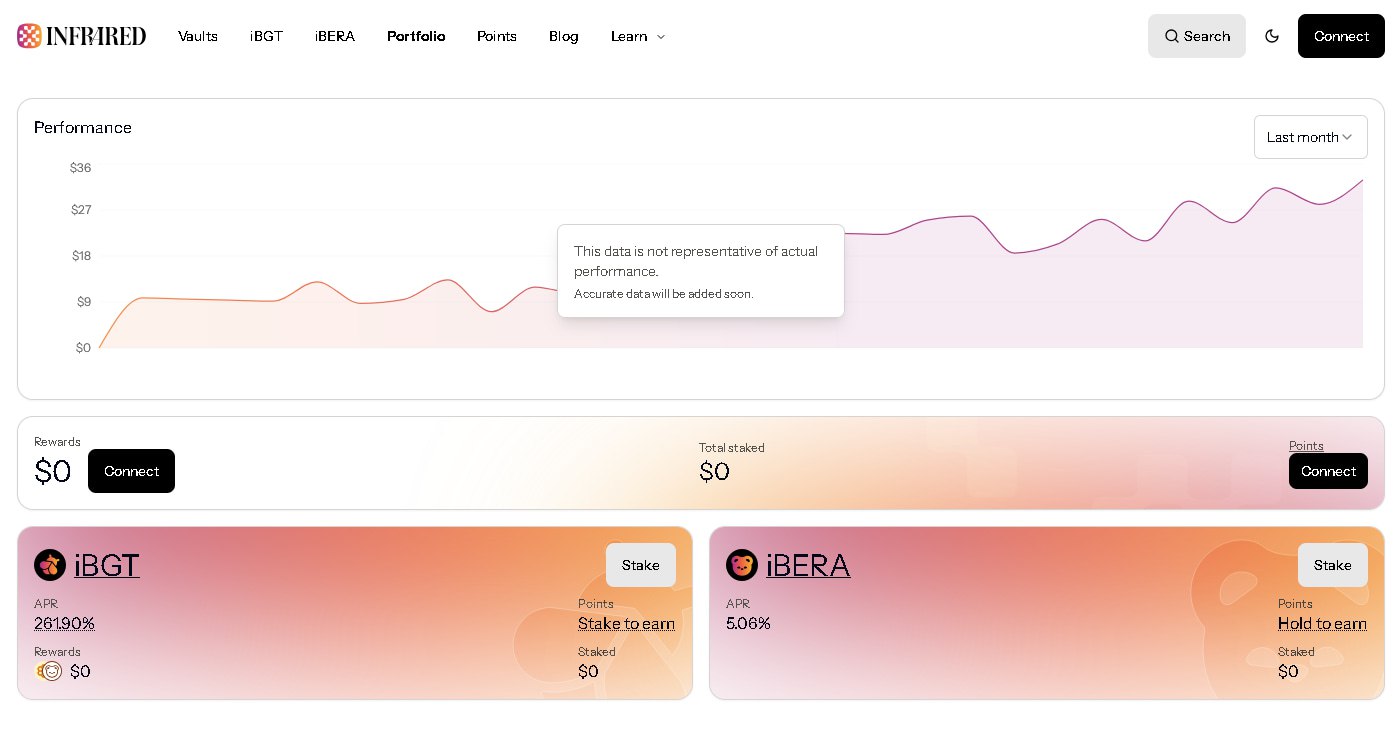
Task: Click the iBGT token icon
Action: click(x=50, y=565)
